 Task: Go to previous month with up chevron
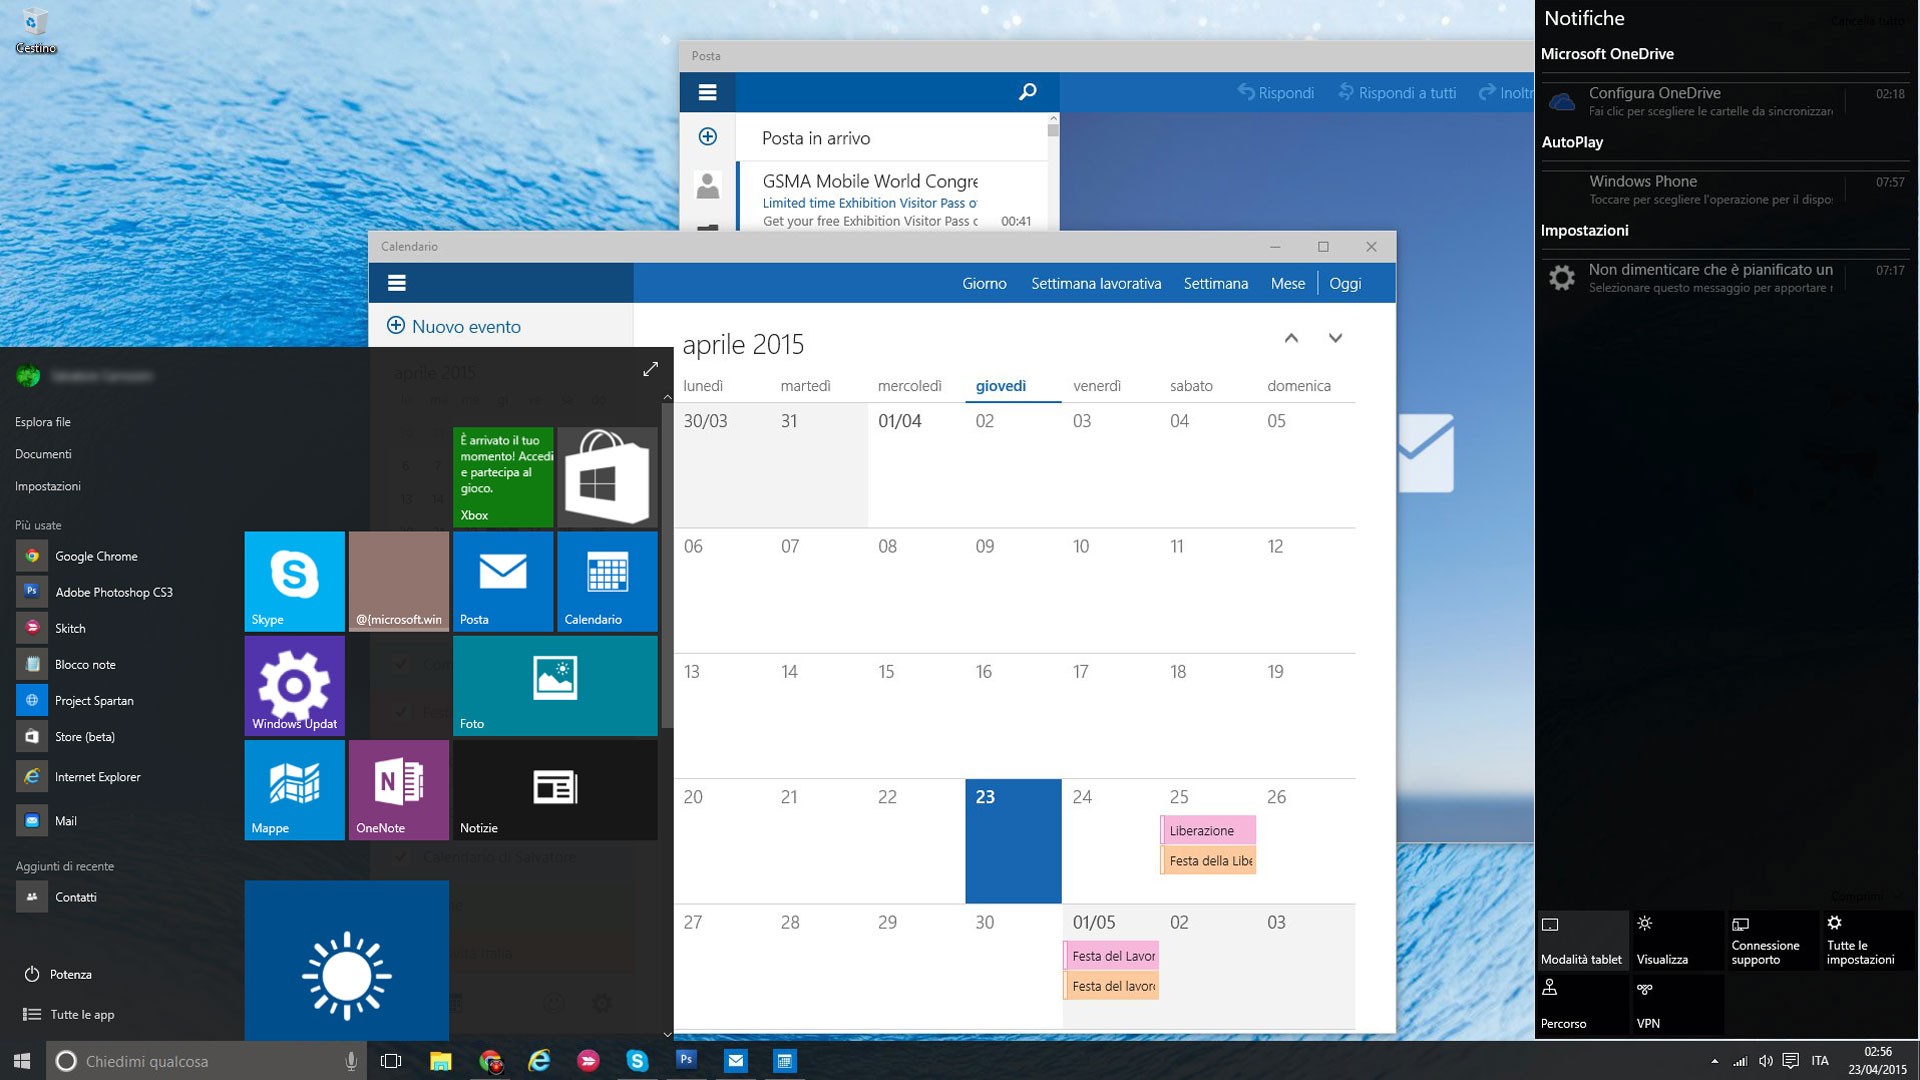tap(1291, 338)
